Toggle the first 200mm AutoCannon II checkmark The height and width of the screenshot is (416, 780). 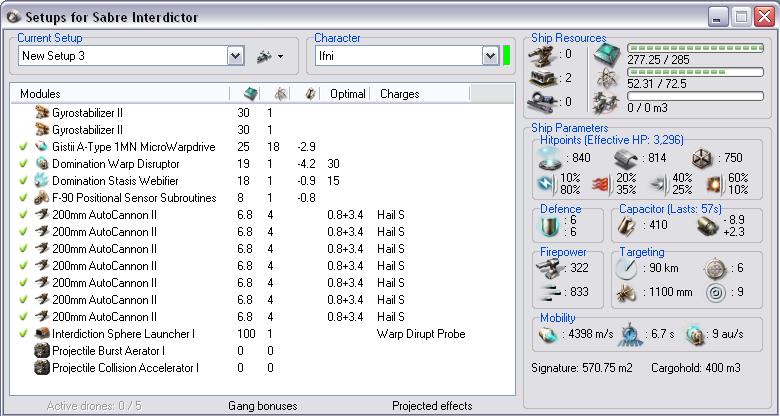coord(23,215)
